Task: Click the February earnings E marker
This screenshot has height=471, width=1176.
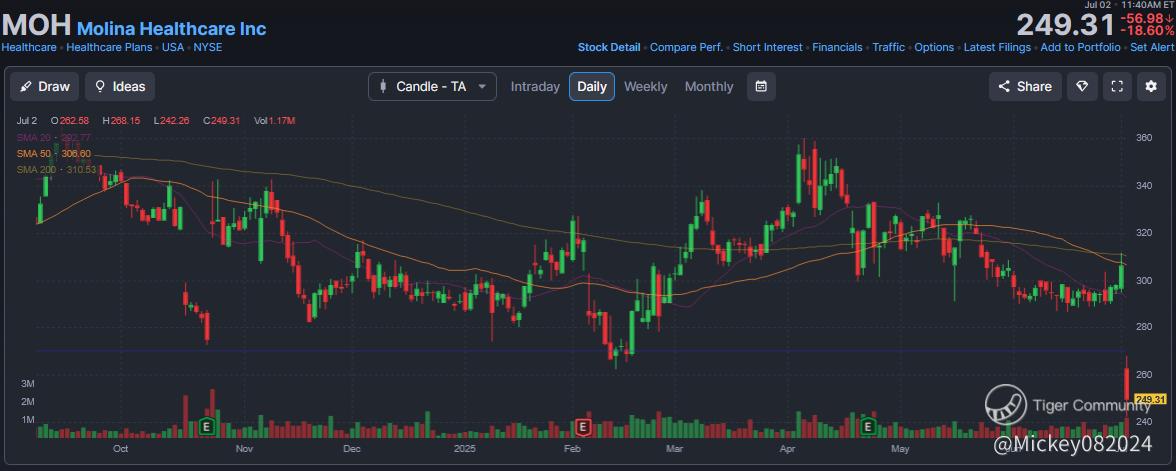Action: click(x=583, y=427)
